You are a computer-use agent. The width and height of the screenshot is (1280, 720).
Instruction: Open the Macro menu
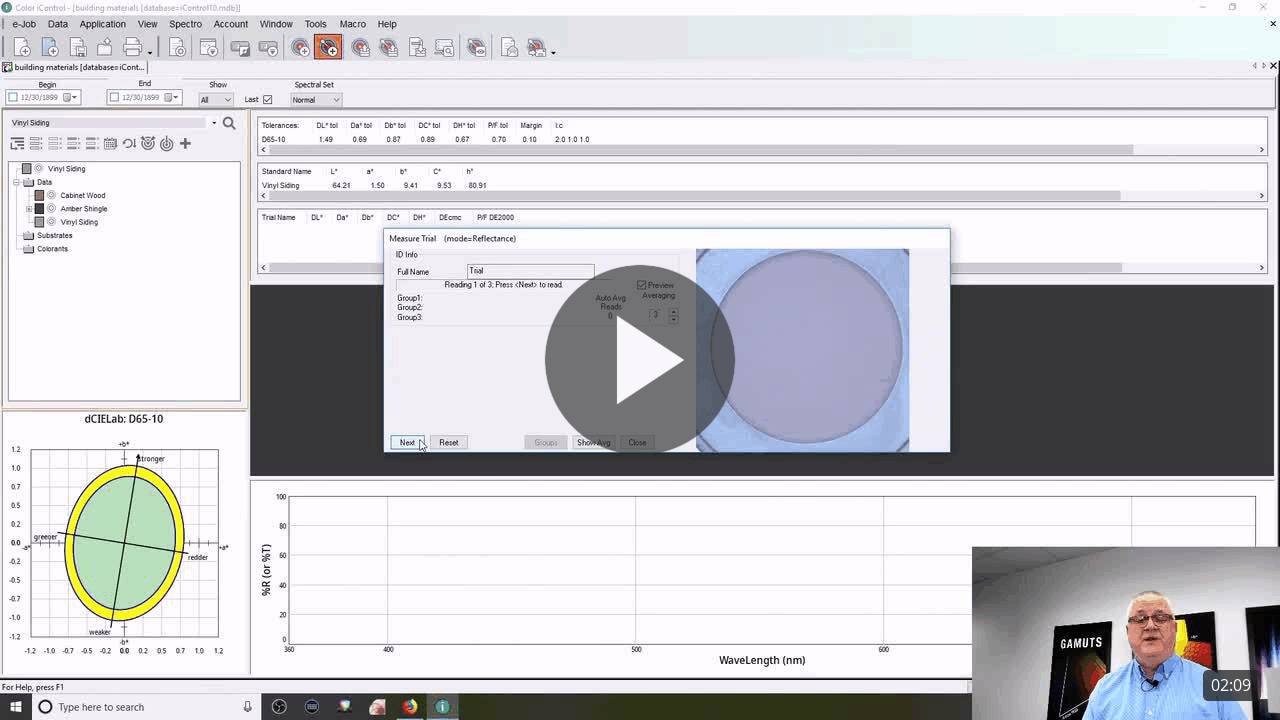[x=352, y=24]
